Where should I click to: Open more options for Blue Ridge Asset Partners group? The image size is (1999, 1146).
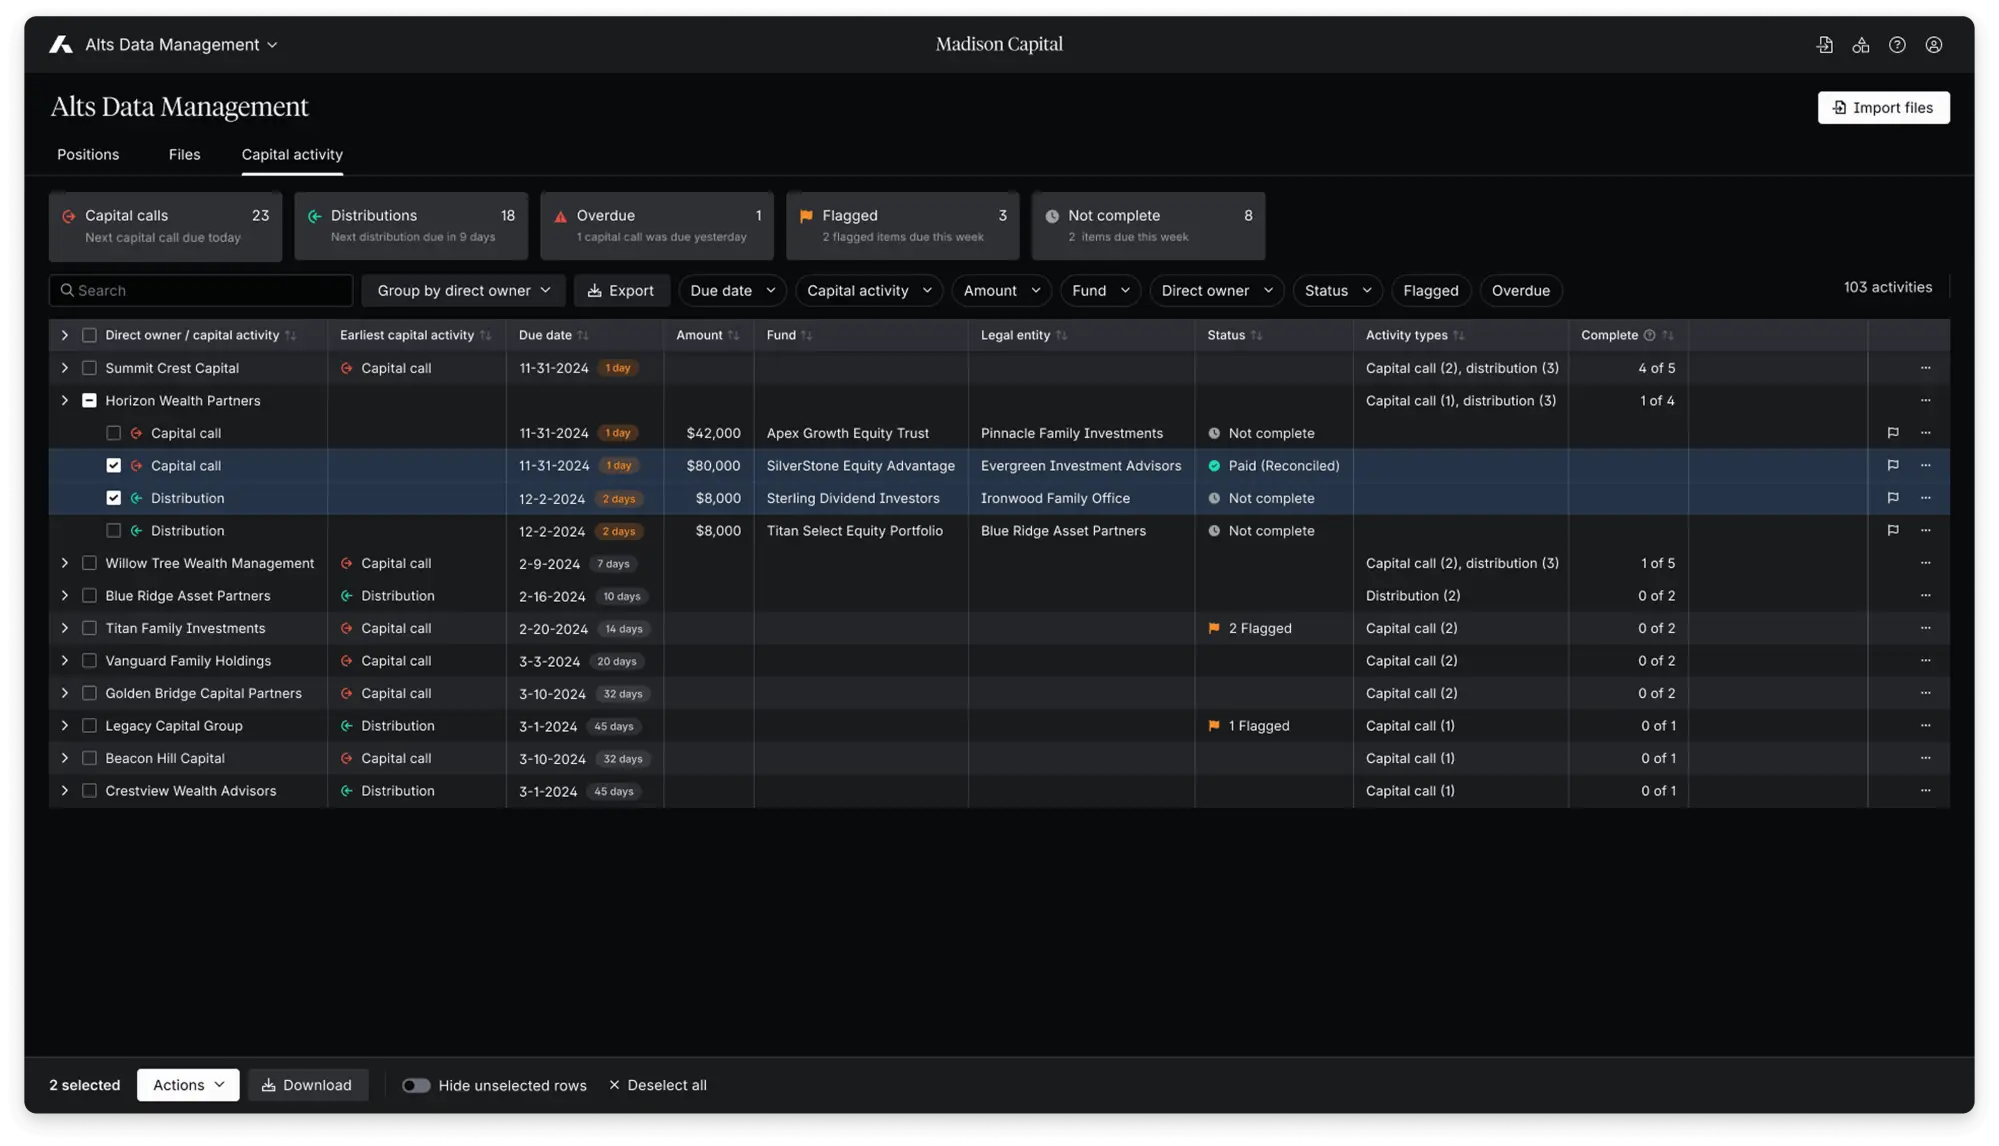[x=1926, y=596]
